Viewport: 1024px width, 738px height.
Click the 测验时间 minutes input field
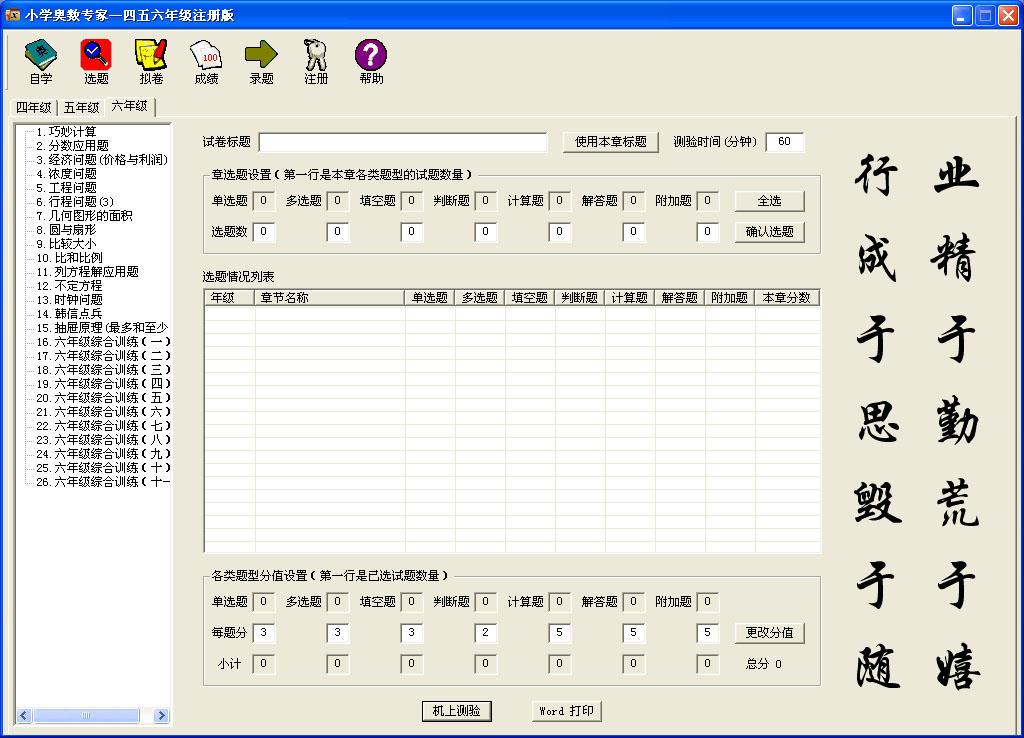pos(784,142)
